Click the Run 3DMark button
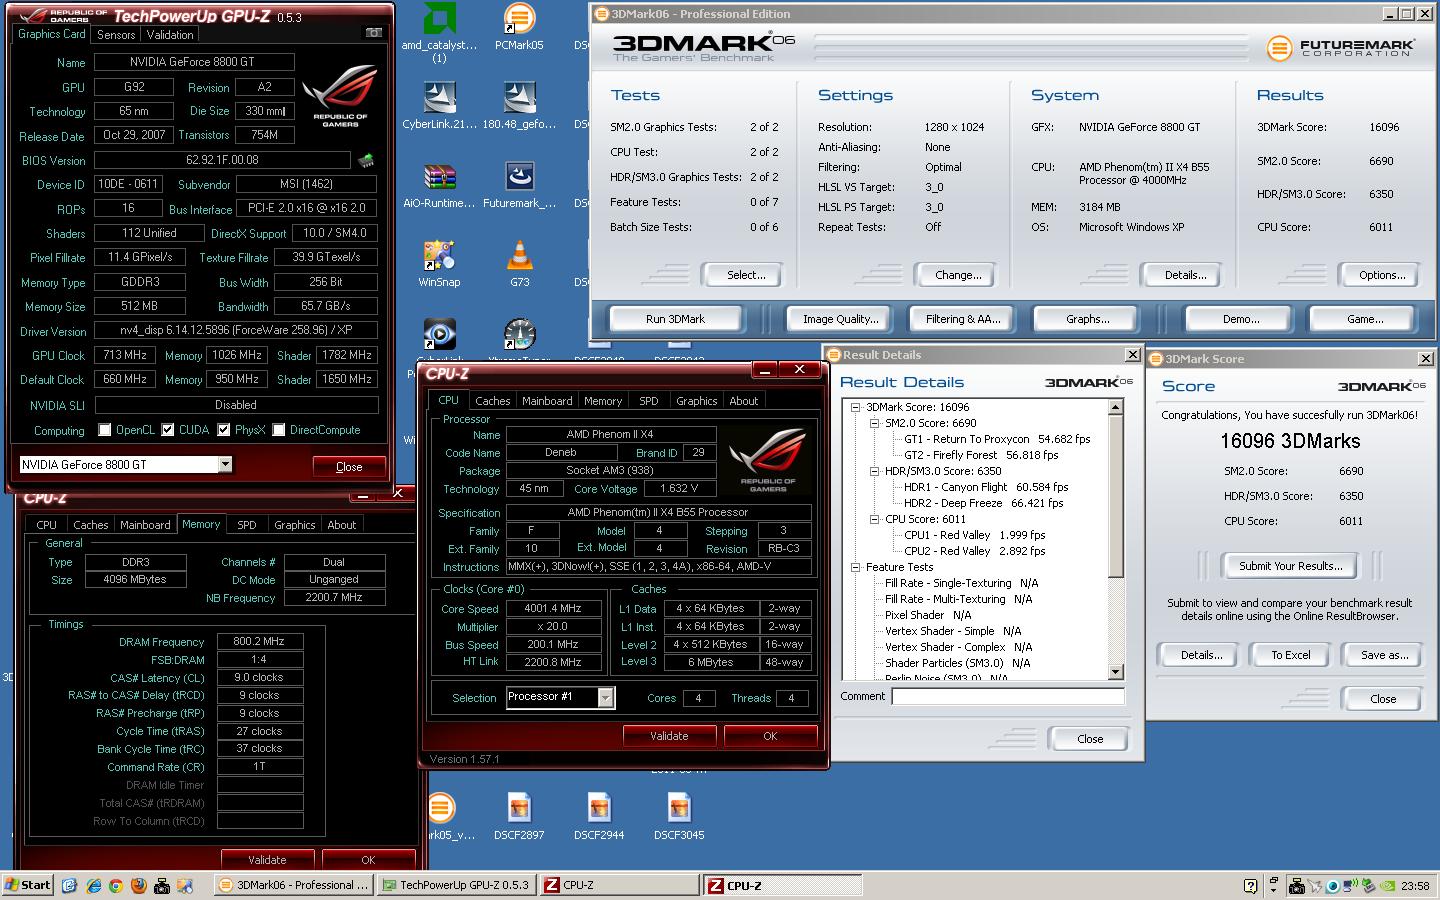The width and height of the screenshot is (1440, 900). pos(675,319)
